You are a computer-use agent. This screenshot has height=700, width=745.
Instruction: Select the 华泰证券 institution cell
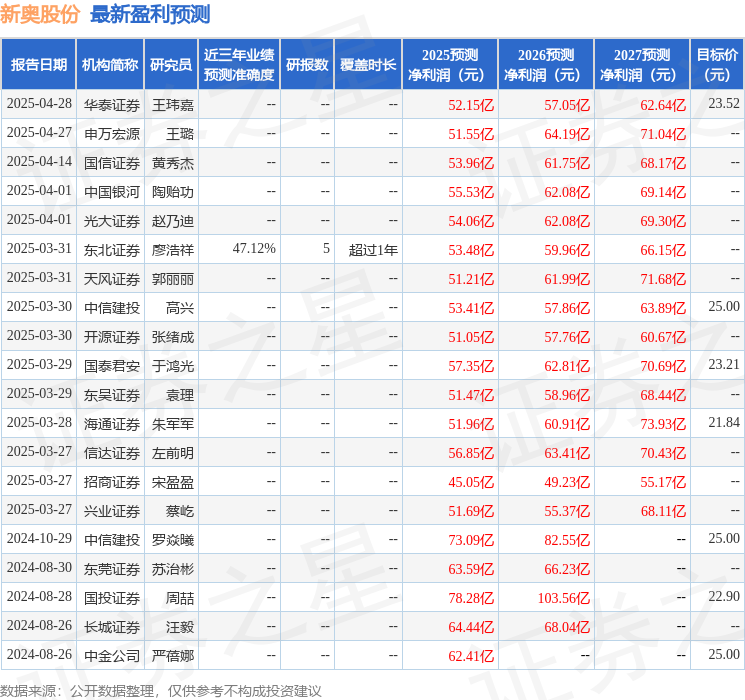pos(112,105)
